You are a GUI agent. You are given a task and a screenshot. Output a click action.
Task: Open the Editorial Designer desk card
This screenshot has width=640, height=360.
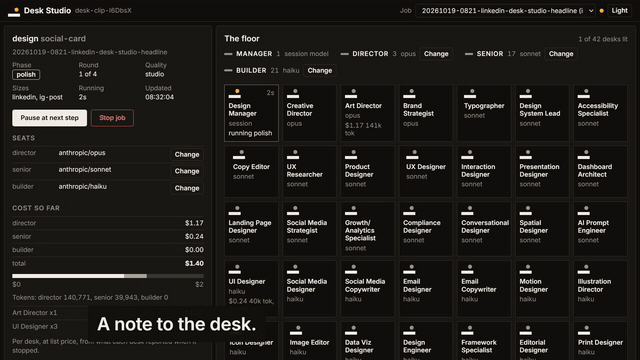tap(542, 341)
